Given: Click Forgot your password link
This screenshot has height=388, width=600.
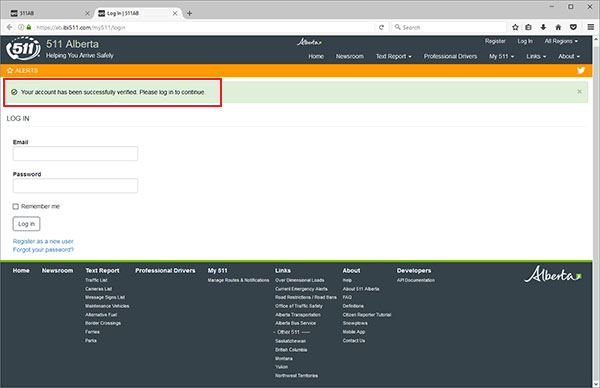Looking at the screenshot, I should click(43, 250).
